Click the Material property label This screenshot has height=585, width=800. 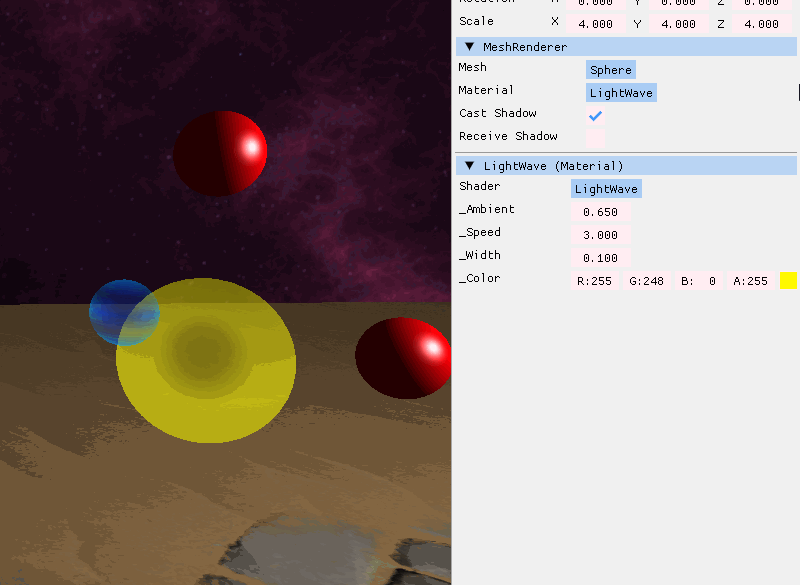tap(486, 90)
